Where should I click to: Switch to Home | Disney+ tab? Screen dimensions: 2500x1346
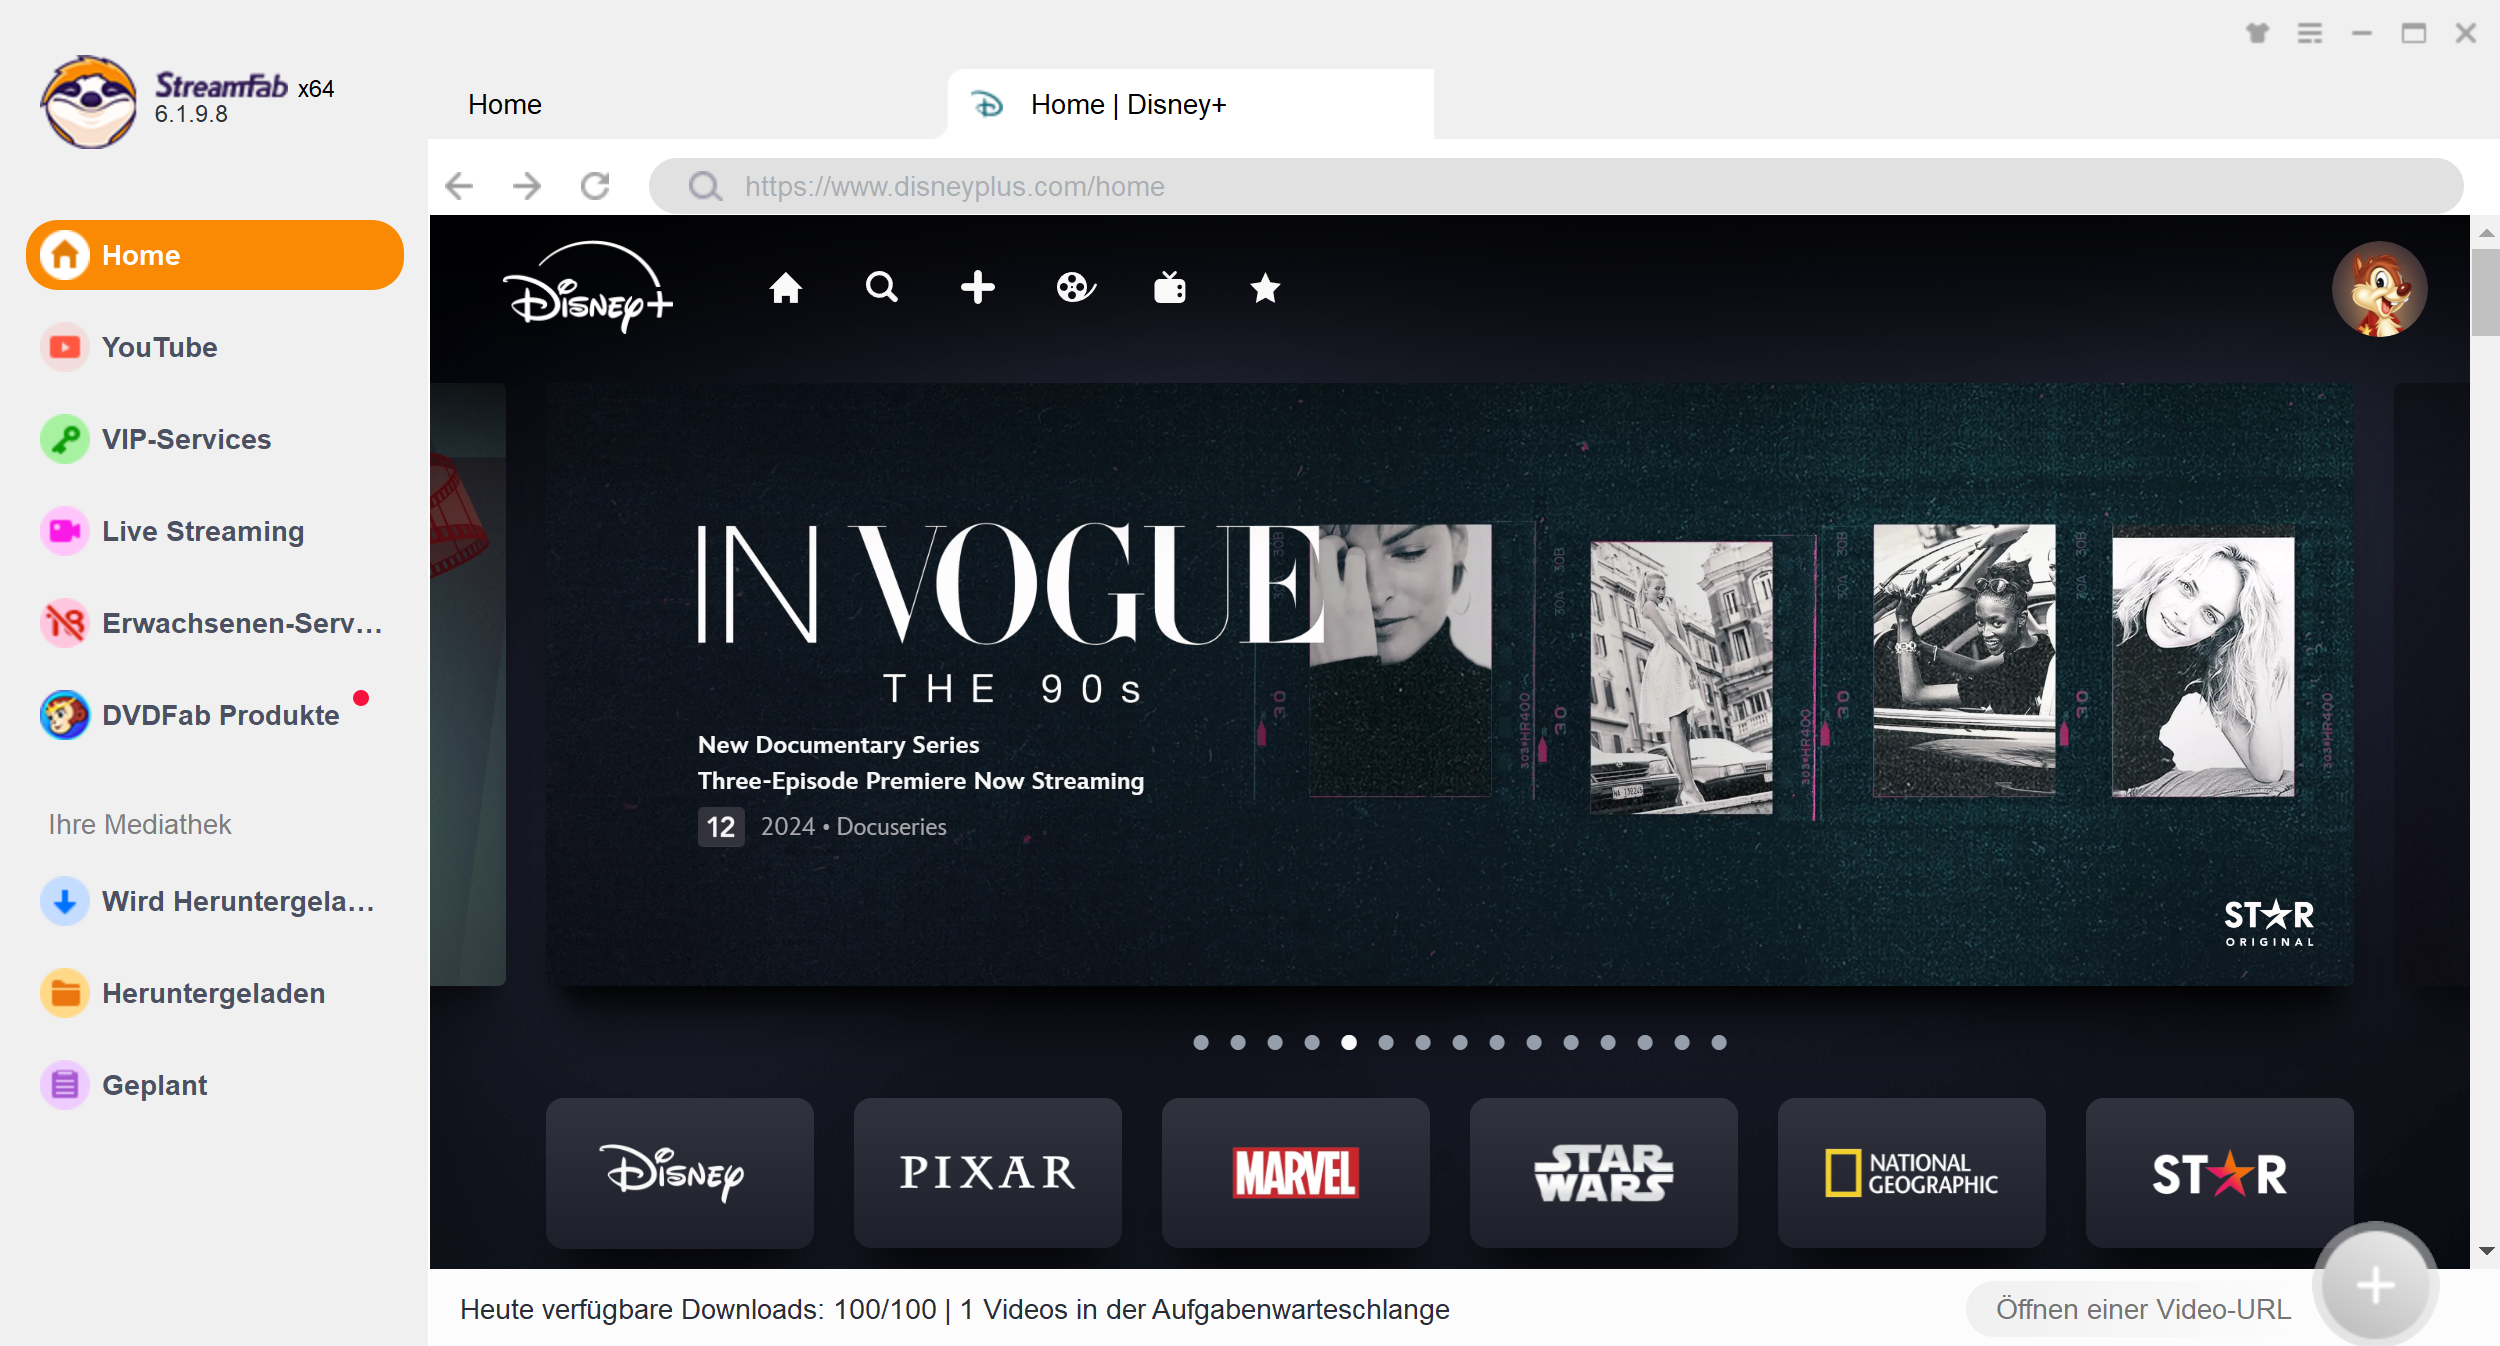point(1190,104)
